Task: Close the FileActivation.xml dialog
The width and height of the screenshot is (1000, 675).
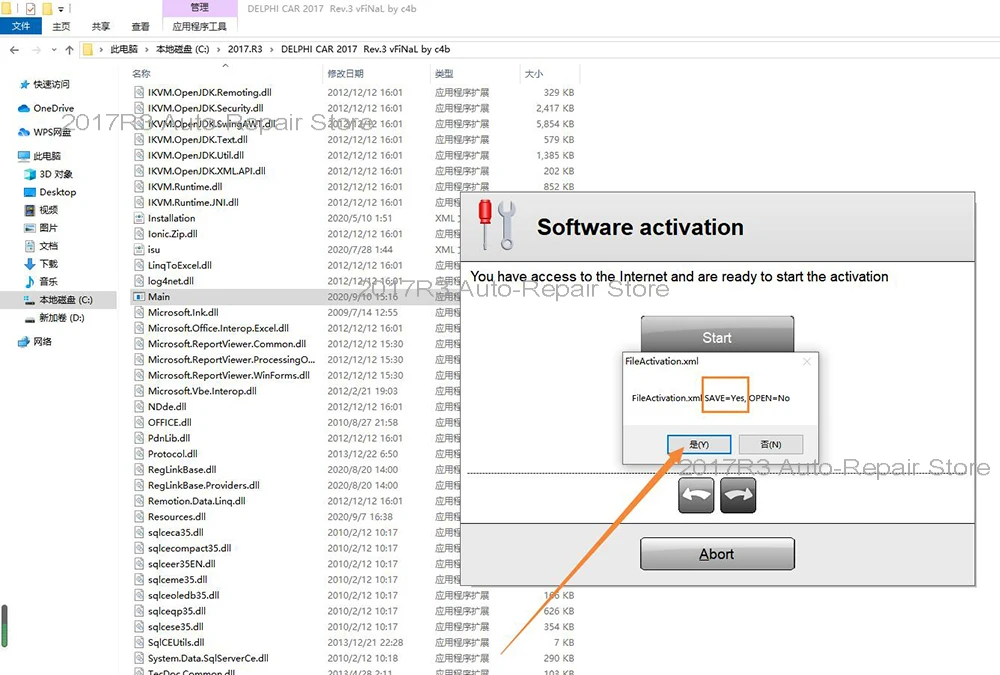Action: click(807, 361)
